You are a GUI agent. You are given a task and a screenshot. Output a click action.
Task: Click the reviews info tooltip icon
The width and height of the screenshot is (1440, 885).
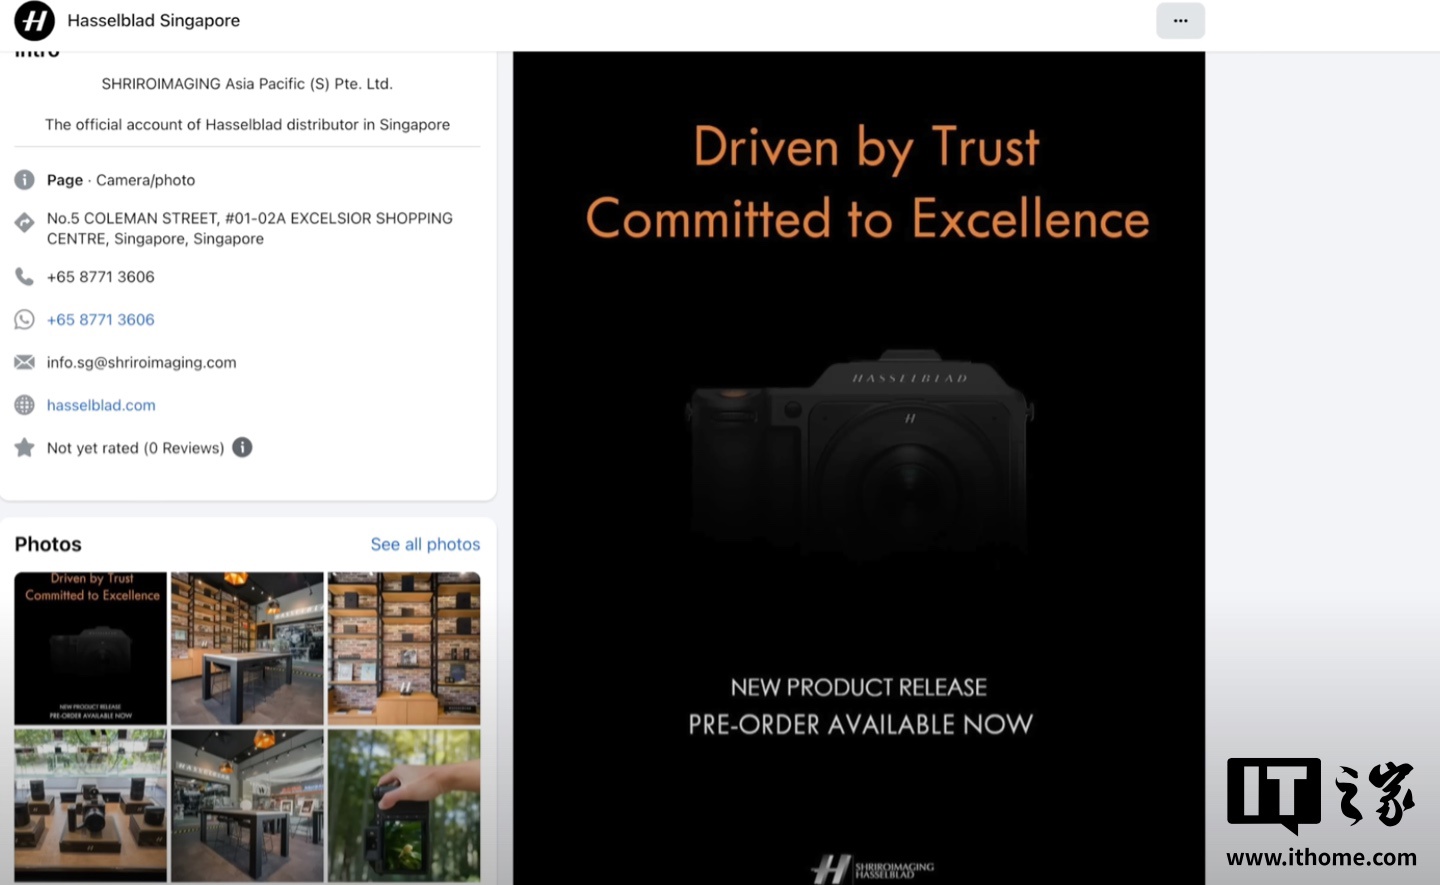pyautogui.click(x=242, y=448)
